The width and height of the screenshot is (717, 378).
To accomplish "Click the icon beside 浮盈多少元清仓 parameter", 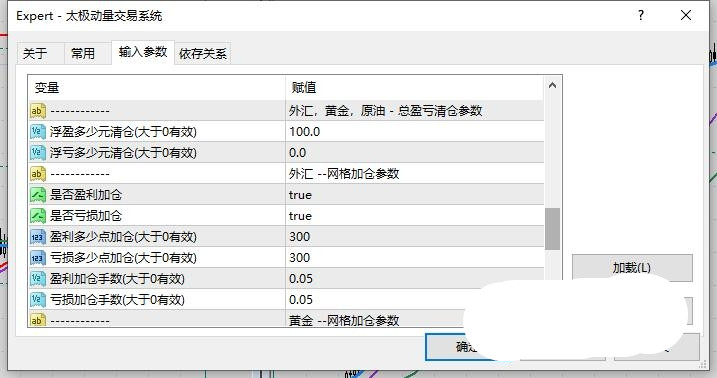I will (x=38, y=132).
